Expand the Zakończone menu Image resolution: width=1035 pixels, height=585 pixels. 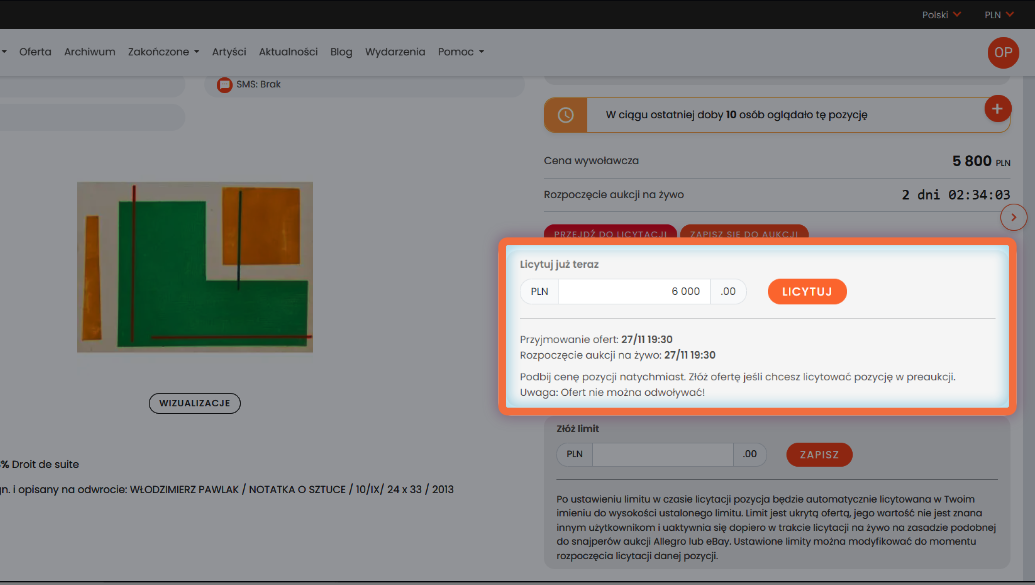[163, 52]
